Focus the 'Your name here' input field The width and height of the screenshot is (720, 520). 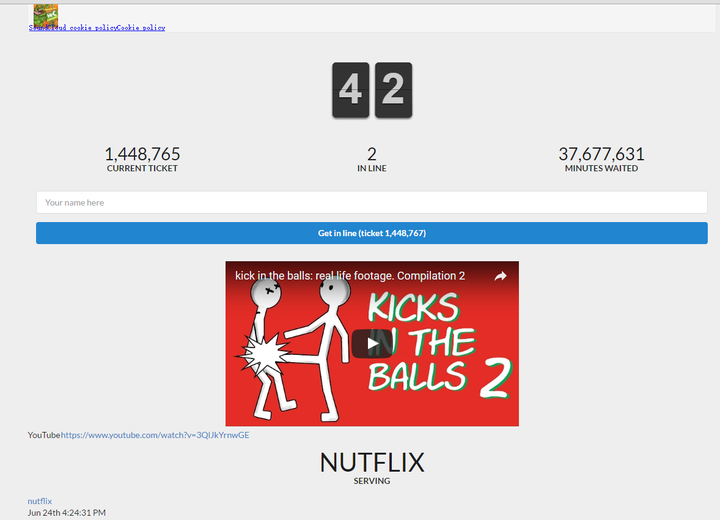pyautogui.click(x=371, y=203)
